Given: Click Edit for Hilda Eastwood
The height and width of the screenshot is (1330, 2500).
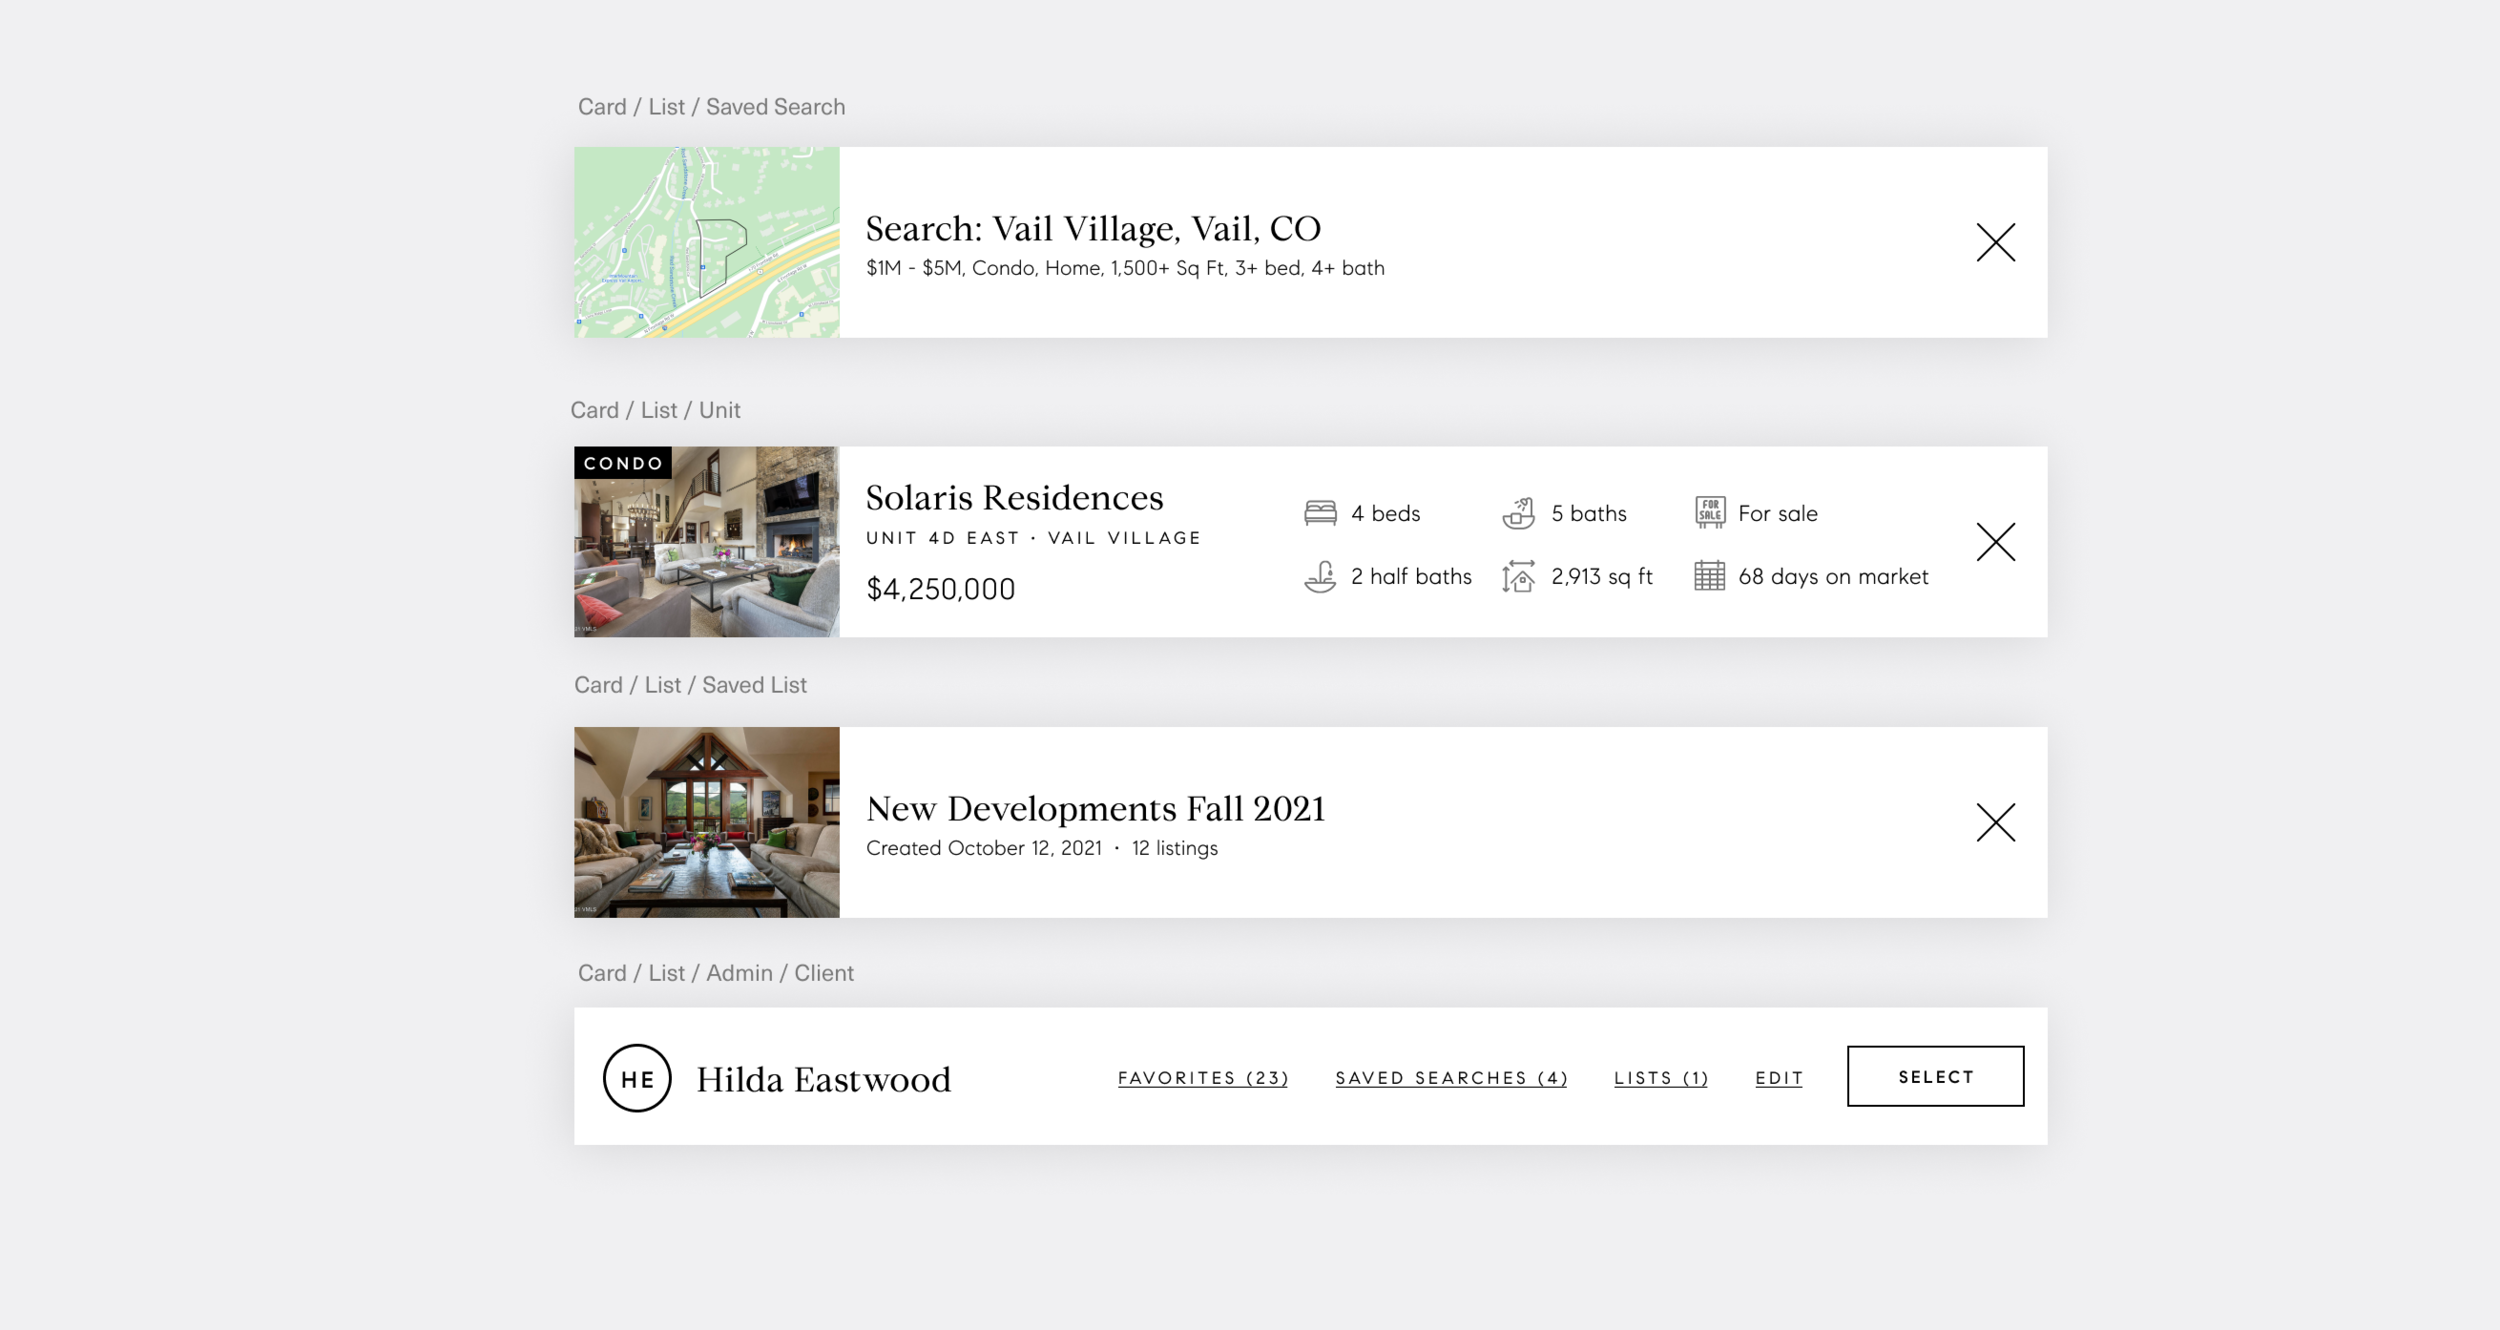Looking at the screenshot, I should (1779, 1078).
